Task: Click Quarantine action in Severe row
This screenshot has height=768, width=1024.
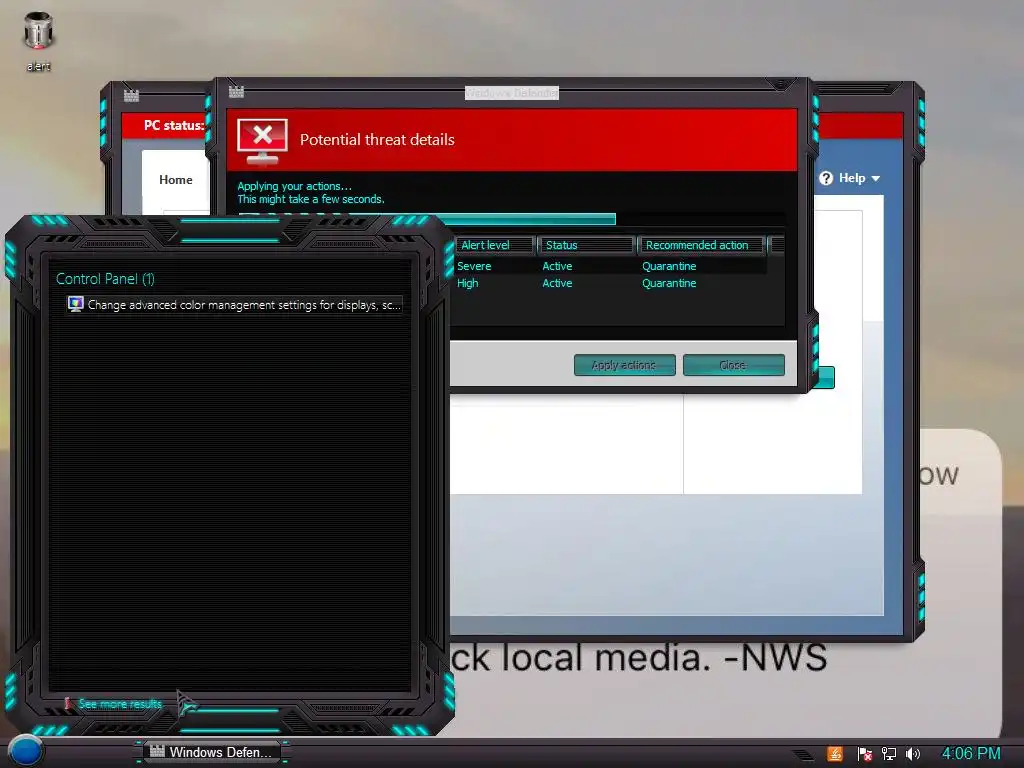Action: (x=669, y=266)
